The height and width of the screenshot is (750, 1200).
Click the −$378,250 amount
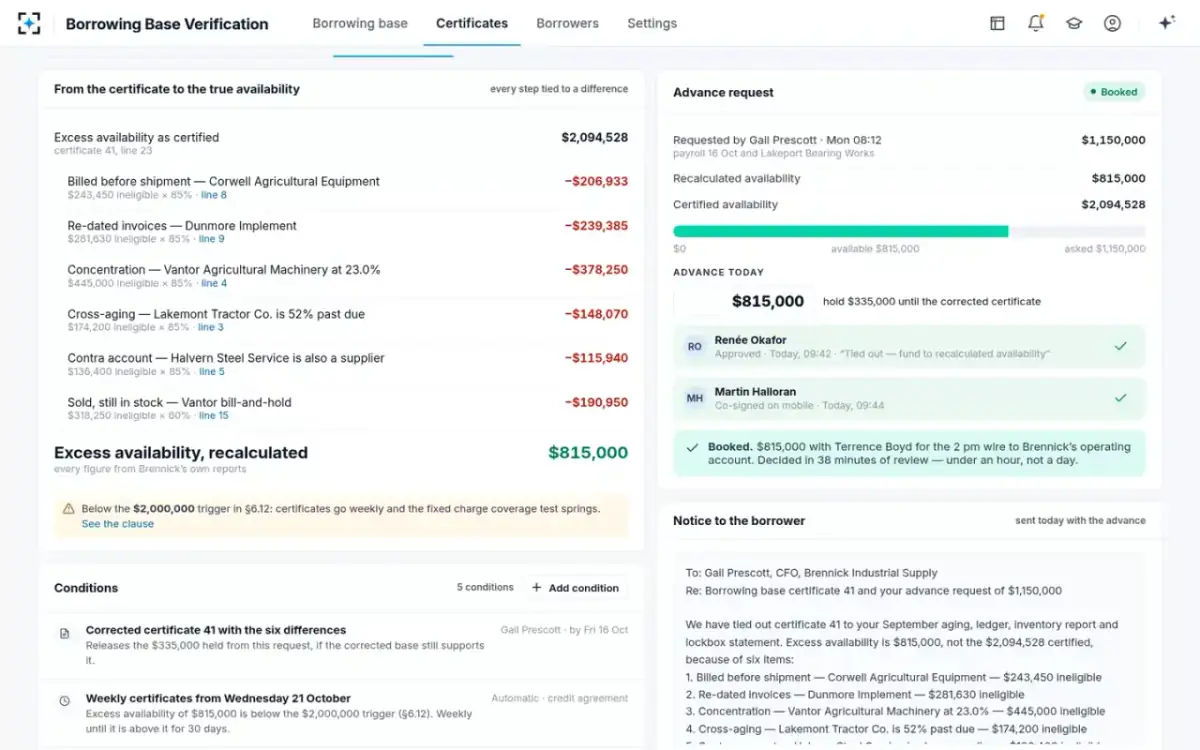coord(596,270)
